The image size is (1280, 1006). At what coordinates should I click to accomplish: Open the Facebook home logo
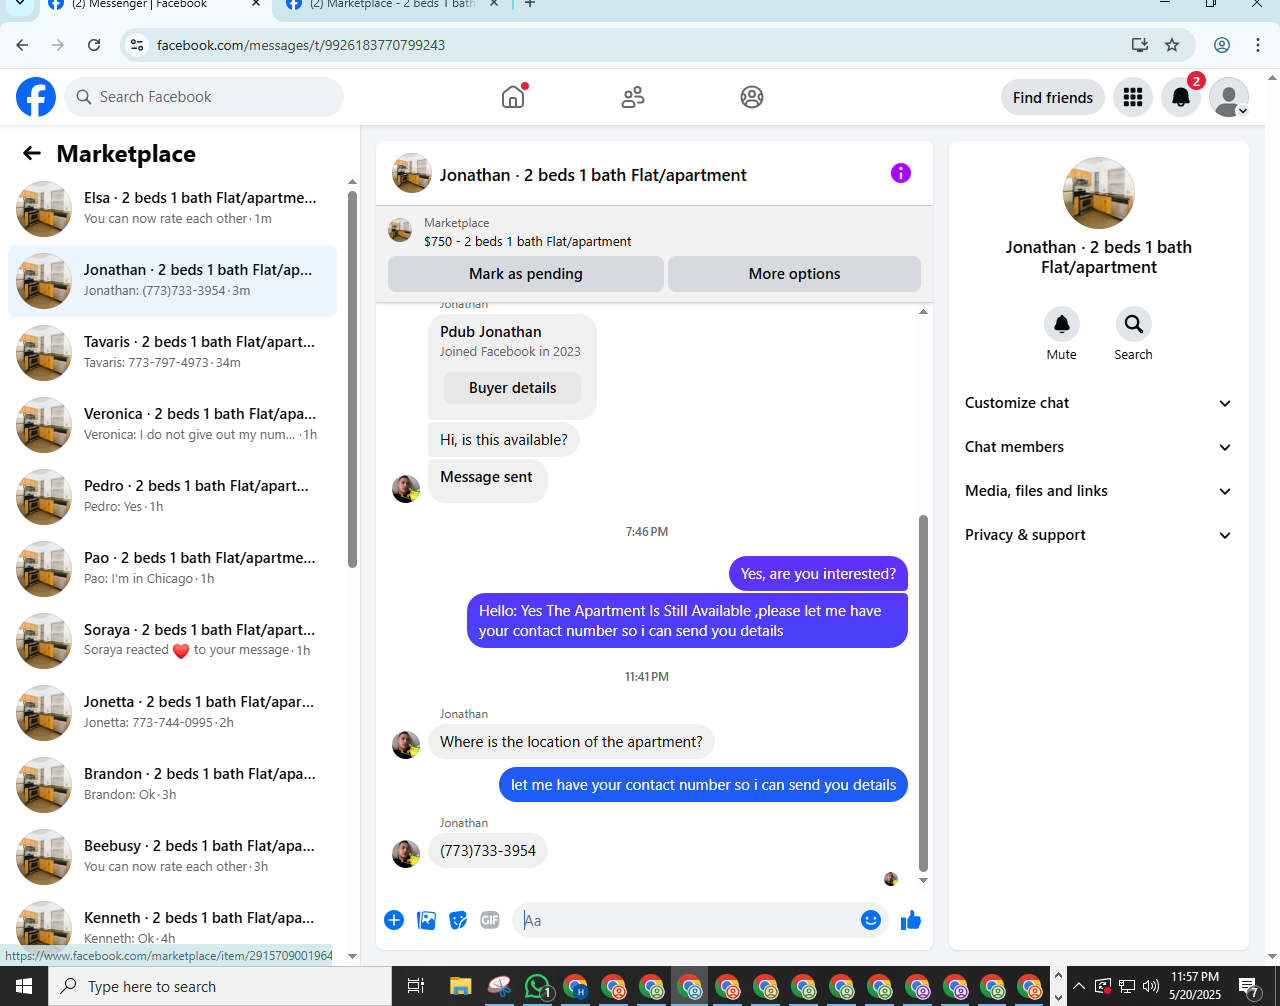(36, 97)
